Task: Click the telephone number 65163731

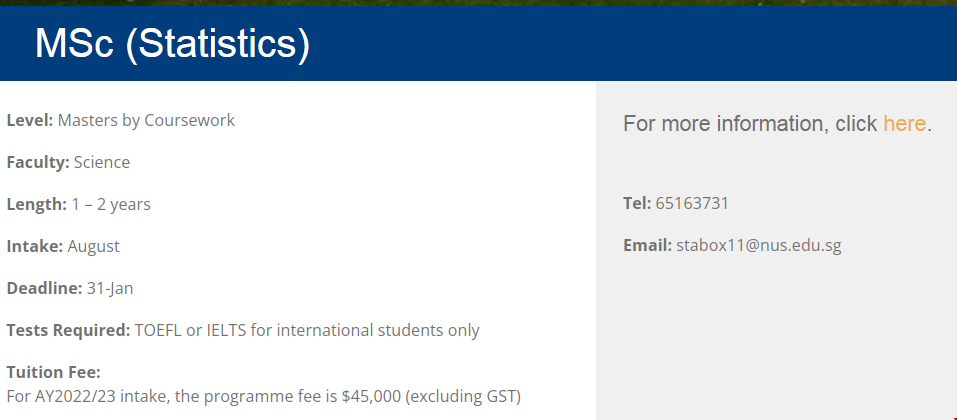Action: coord(692,203)
